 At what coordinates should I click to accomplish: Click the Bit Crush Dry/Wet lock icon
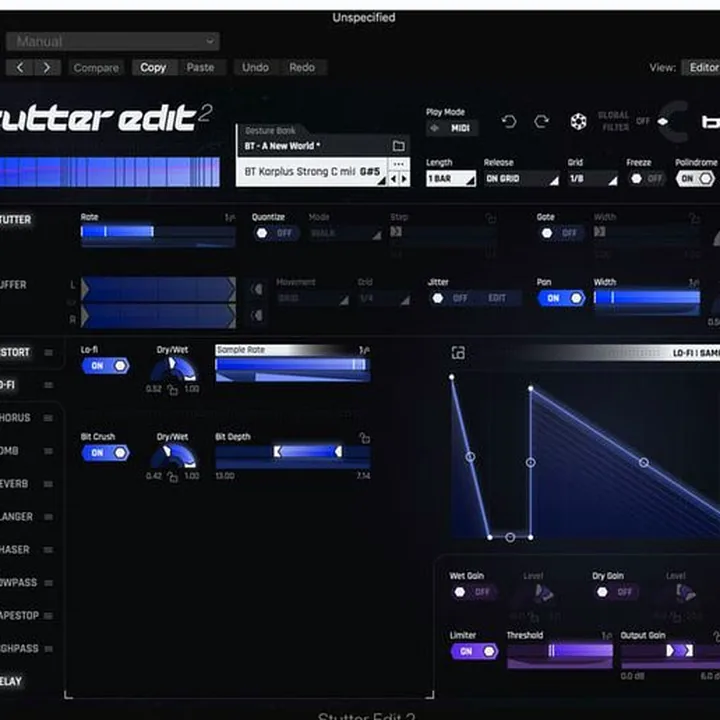pos(173,477)
